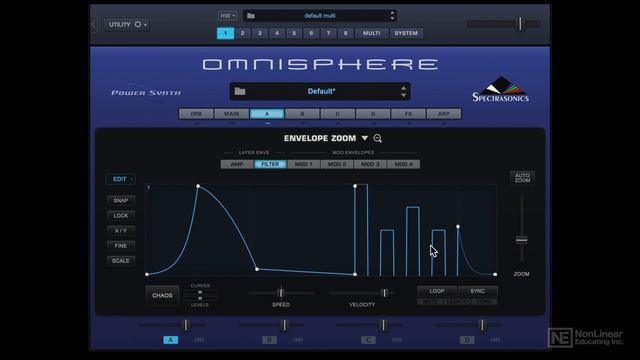Select part 5 button

pyautogui.click(x=294, y=33)
